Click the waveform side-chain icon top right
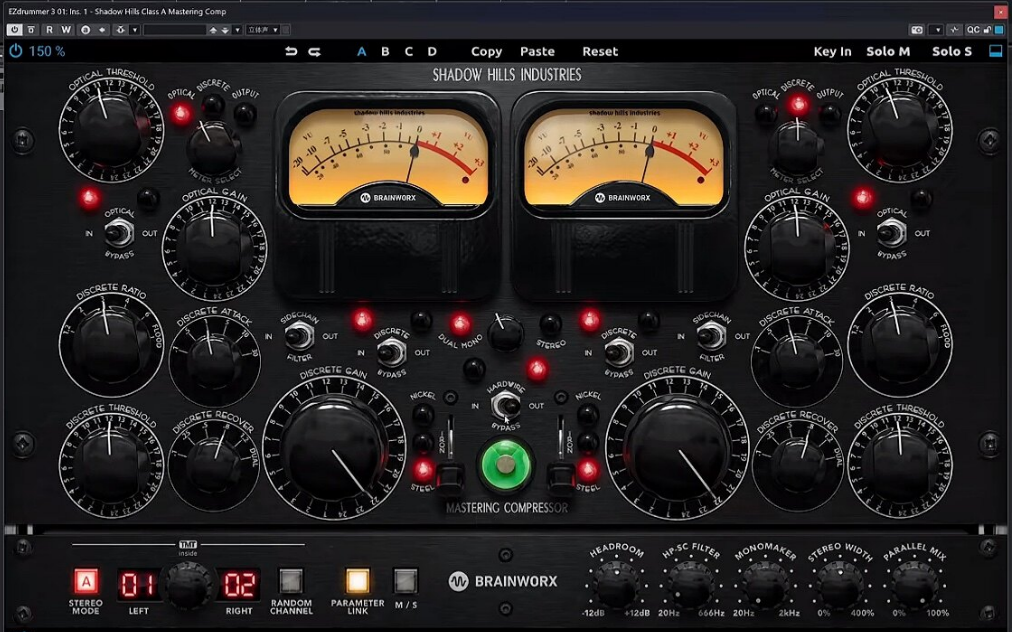1012x632 pixels. [x=955, y=30]
